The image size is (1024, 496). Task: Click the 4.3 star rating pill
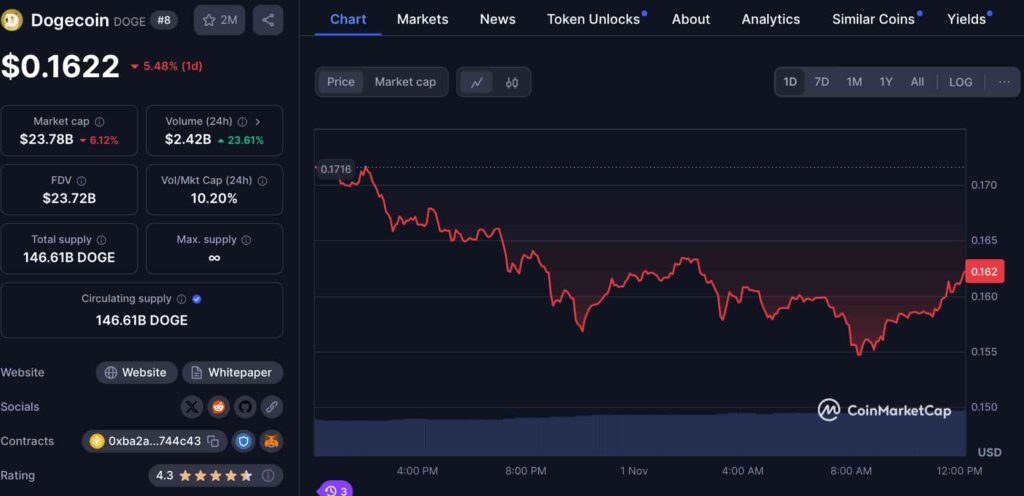coord(216,476)
